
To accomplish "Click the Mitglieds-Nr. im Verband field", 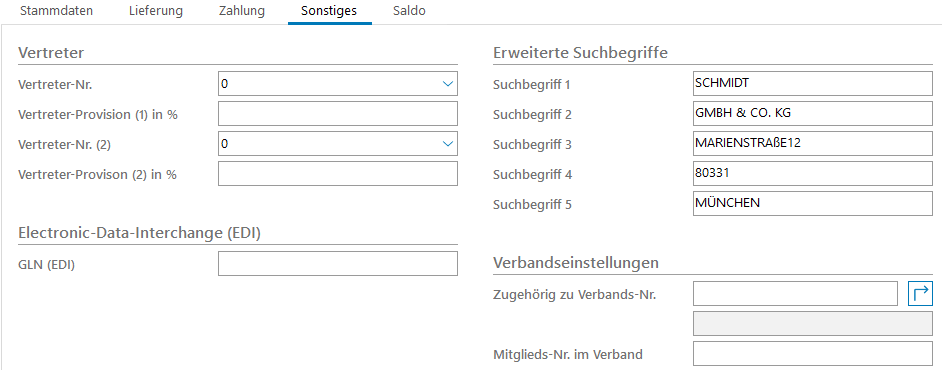I will [812, 354].
